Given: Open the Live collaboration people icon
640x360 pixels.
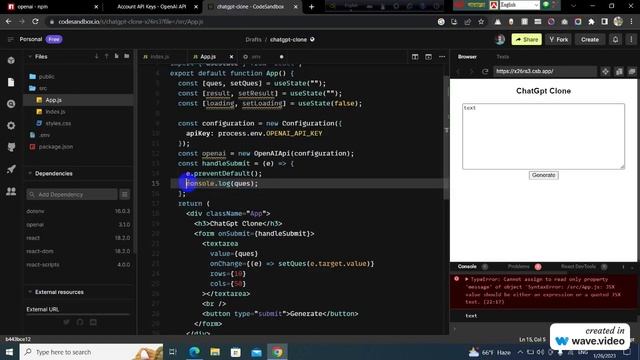Looking at the screenshot, I should tap(11, 191).
